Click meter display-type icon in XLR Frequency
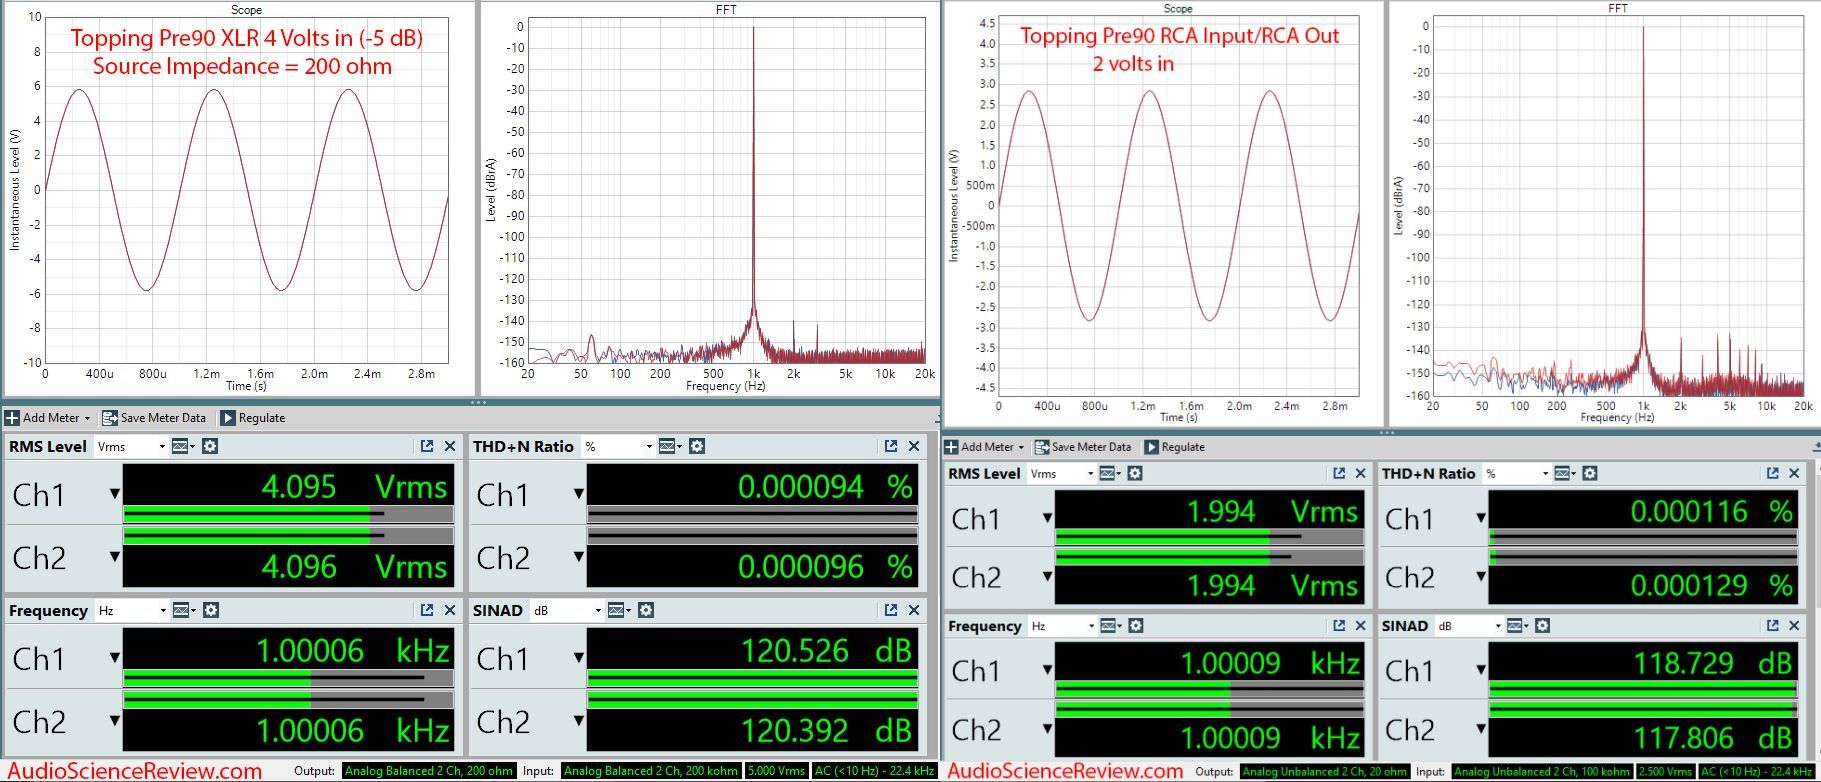The image size is (1821, 782). 183,610
